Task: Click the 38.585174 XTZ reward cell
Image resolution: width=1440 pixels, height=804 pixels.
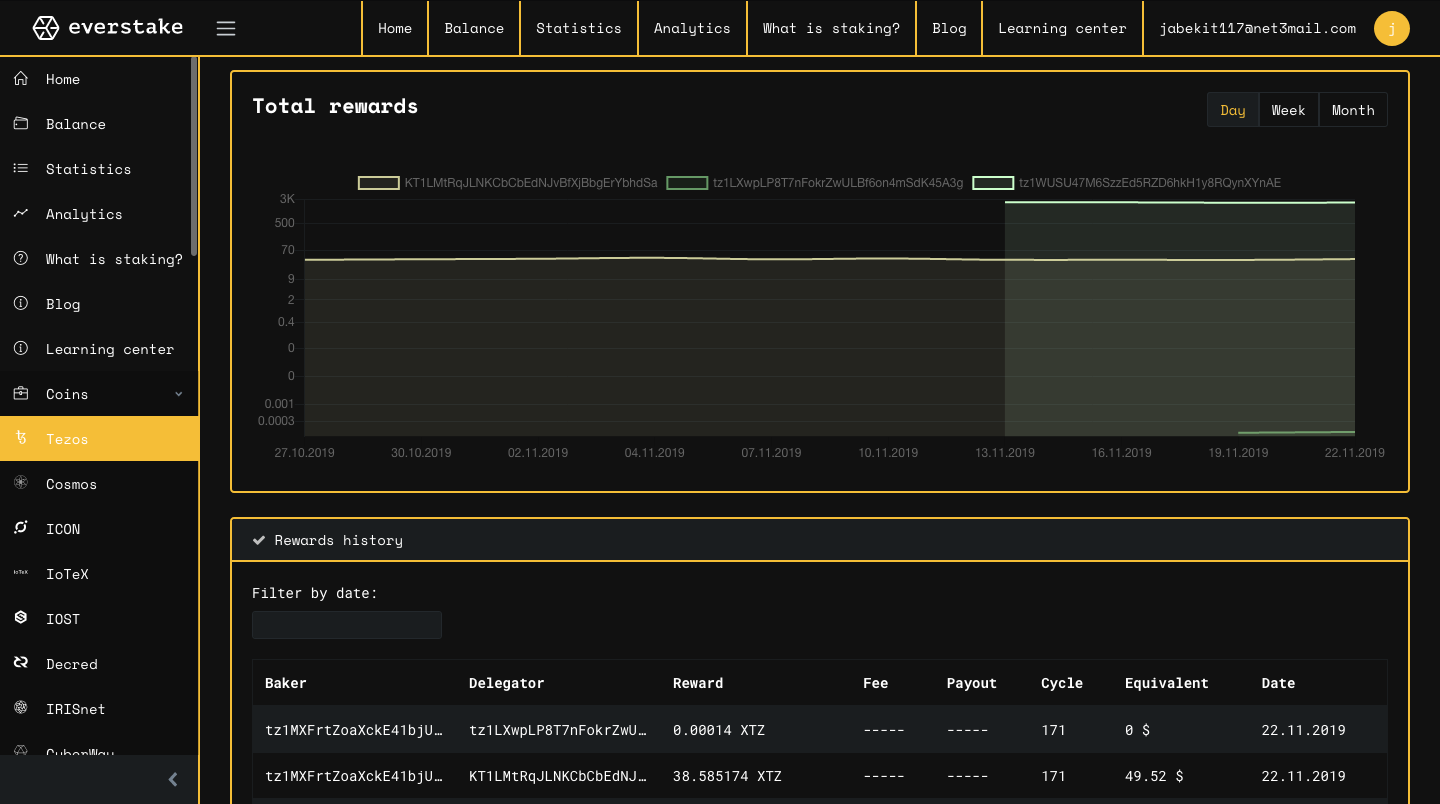Action: (x=727, y=776)
